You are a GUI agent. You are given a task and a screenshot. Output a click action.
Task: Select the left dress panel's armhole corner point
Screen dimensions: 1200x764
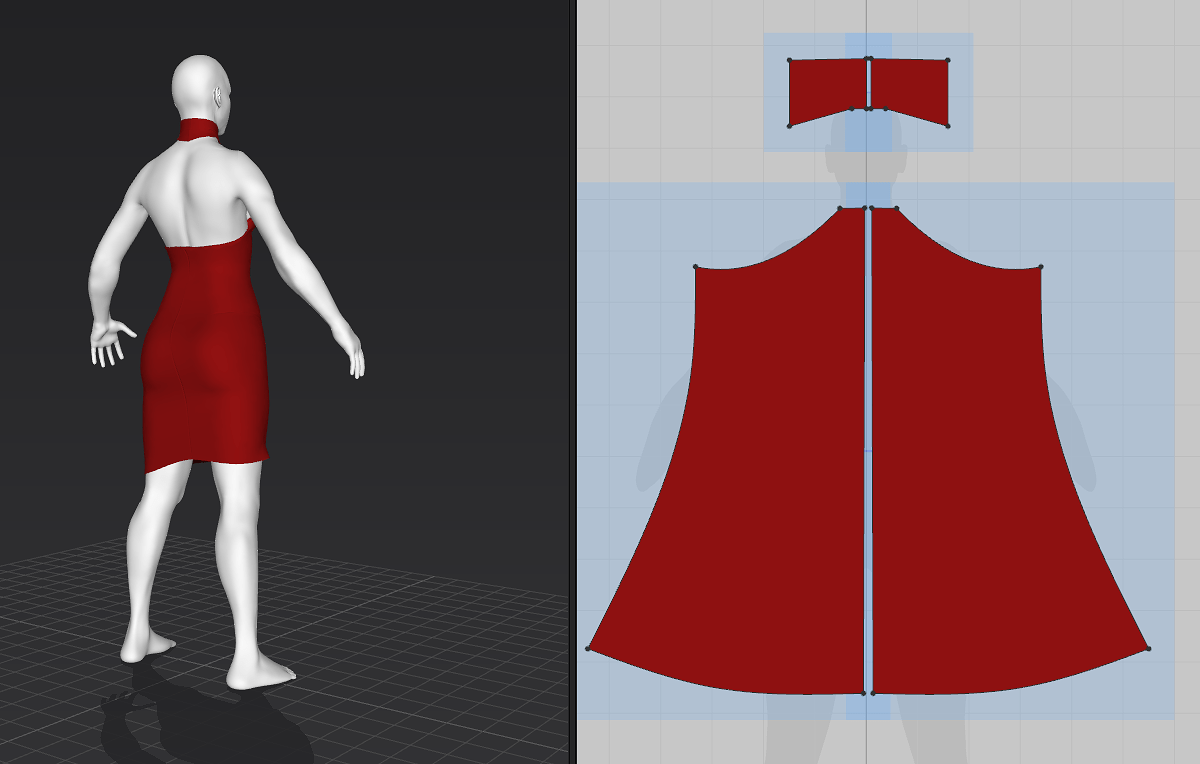[695, 267]
